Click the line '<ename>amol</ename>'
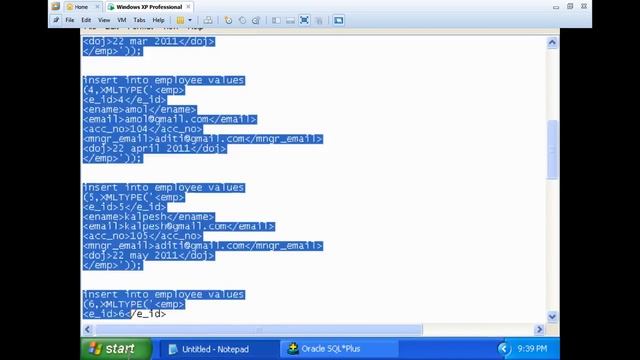Image resolution: width=640 pixels, height=360 pixels. [140, 110]
